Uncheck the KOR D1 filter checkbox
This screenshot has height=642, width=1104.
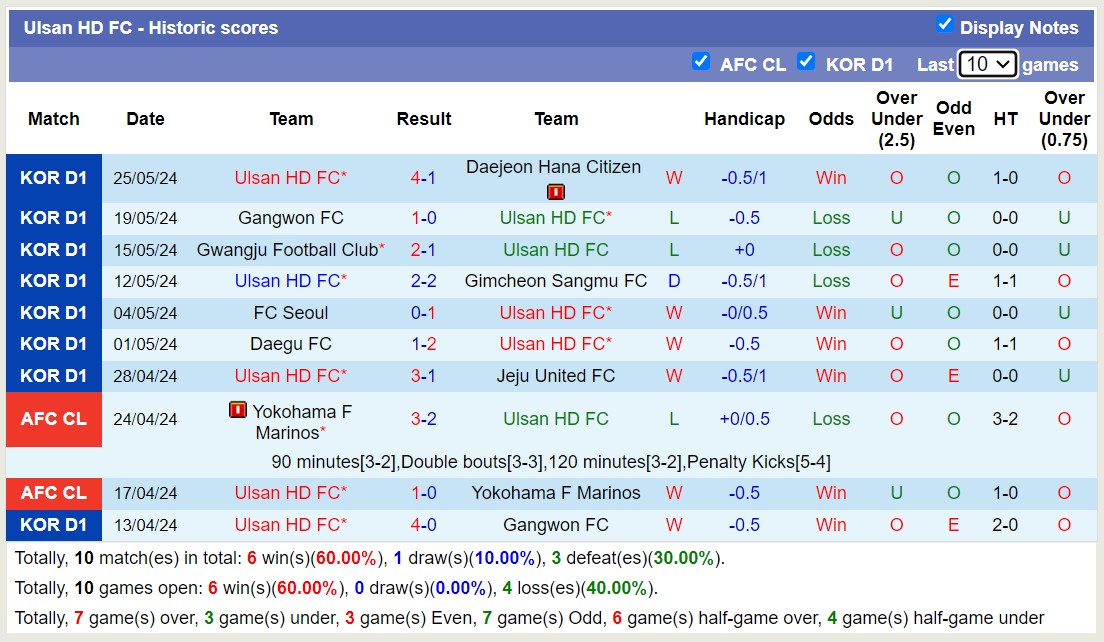click(806, 61)
